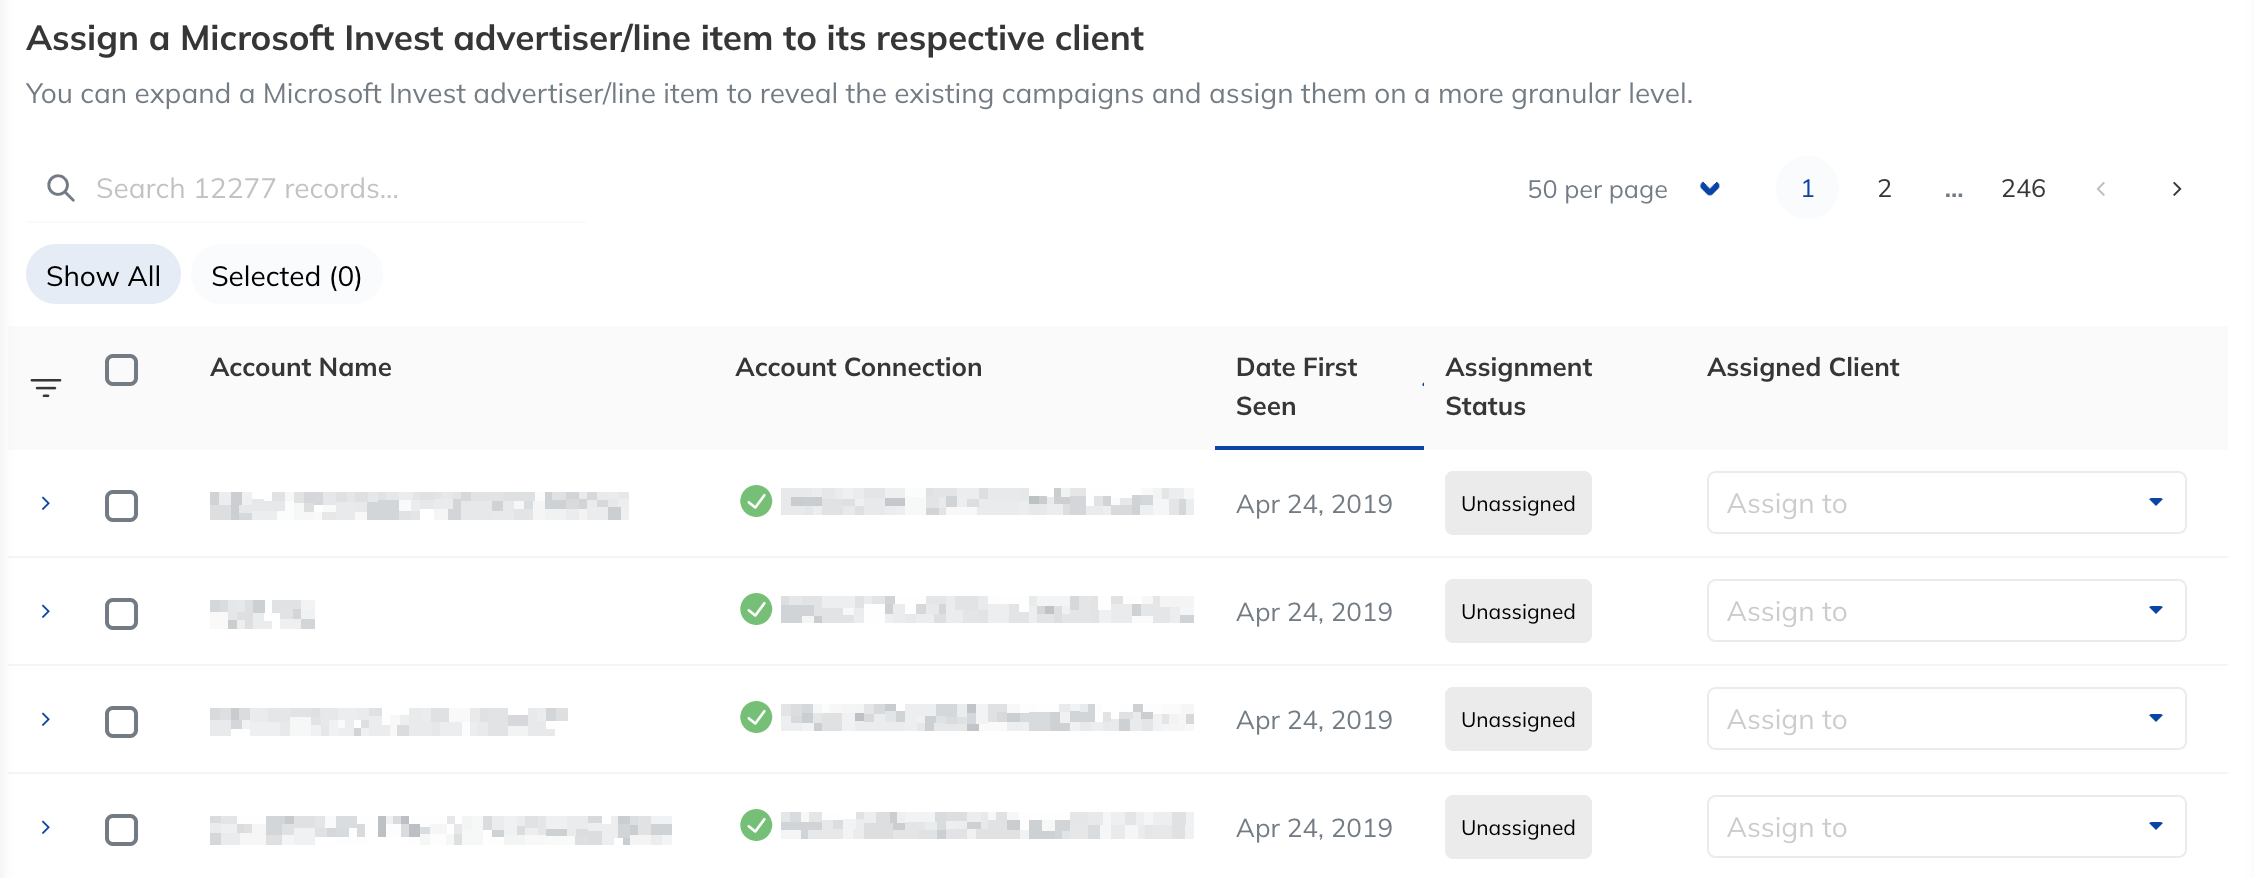Open Assign to dropdown in fourth row
This screenshot has width=2254, height=878.
click(x=1946, y=827)
